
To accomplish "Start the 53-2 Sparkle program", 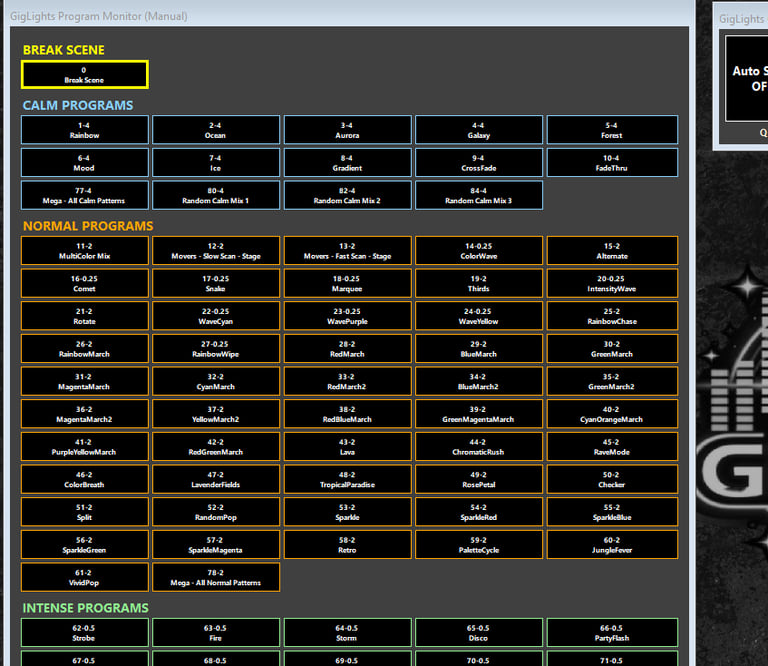I will pyautogui.click(x=347, y=512).
